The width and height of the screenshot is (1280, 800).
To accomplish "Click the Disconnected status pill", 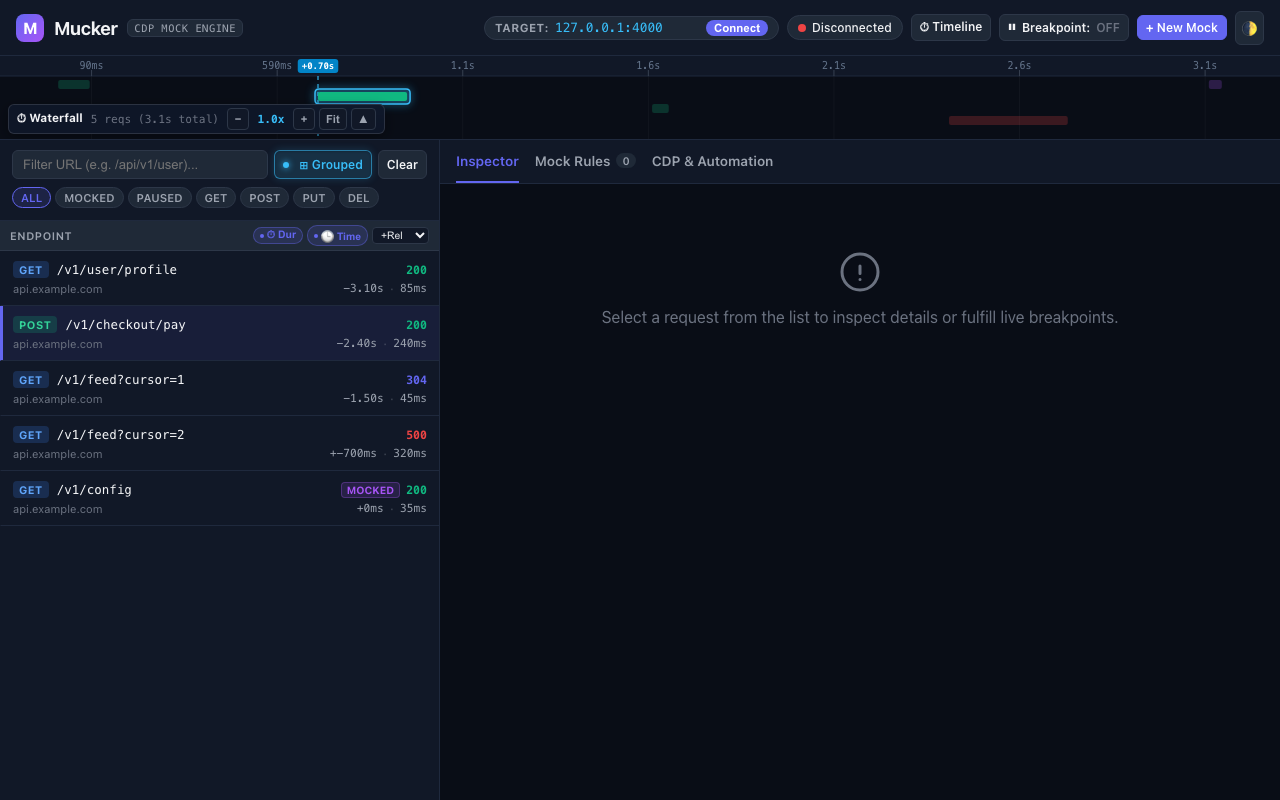I will coord(845,28).
